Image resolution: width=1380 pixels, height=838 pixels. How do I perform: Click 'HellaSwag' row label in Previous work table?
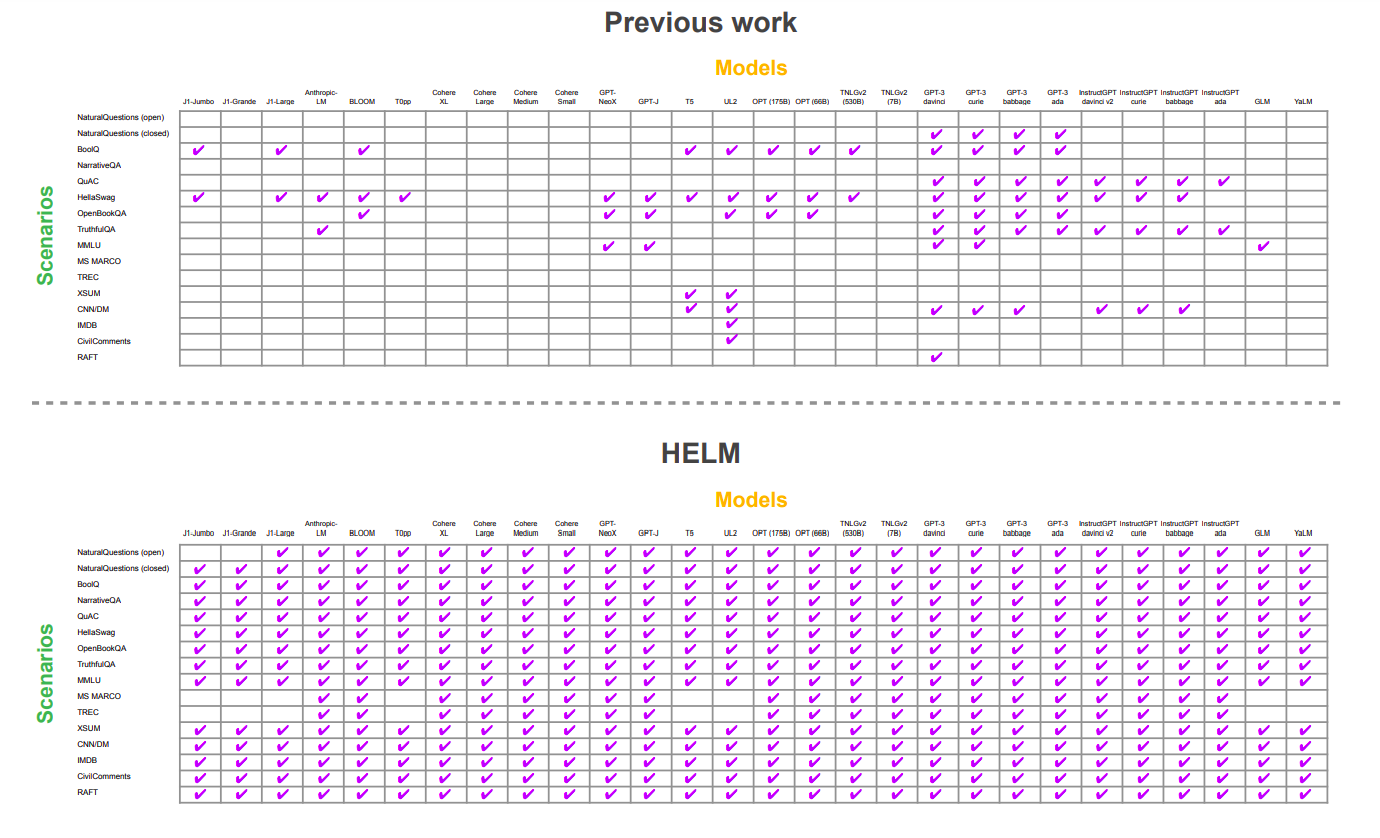click(96, 198)
